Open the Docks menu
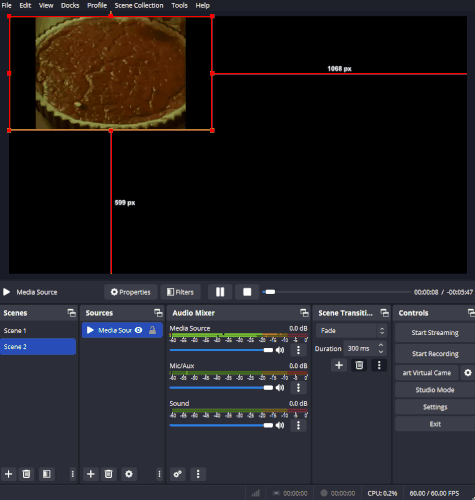The height and width of the screenshot is (500, 475). pyautogui.click(x=70, y=5)
